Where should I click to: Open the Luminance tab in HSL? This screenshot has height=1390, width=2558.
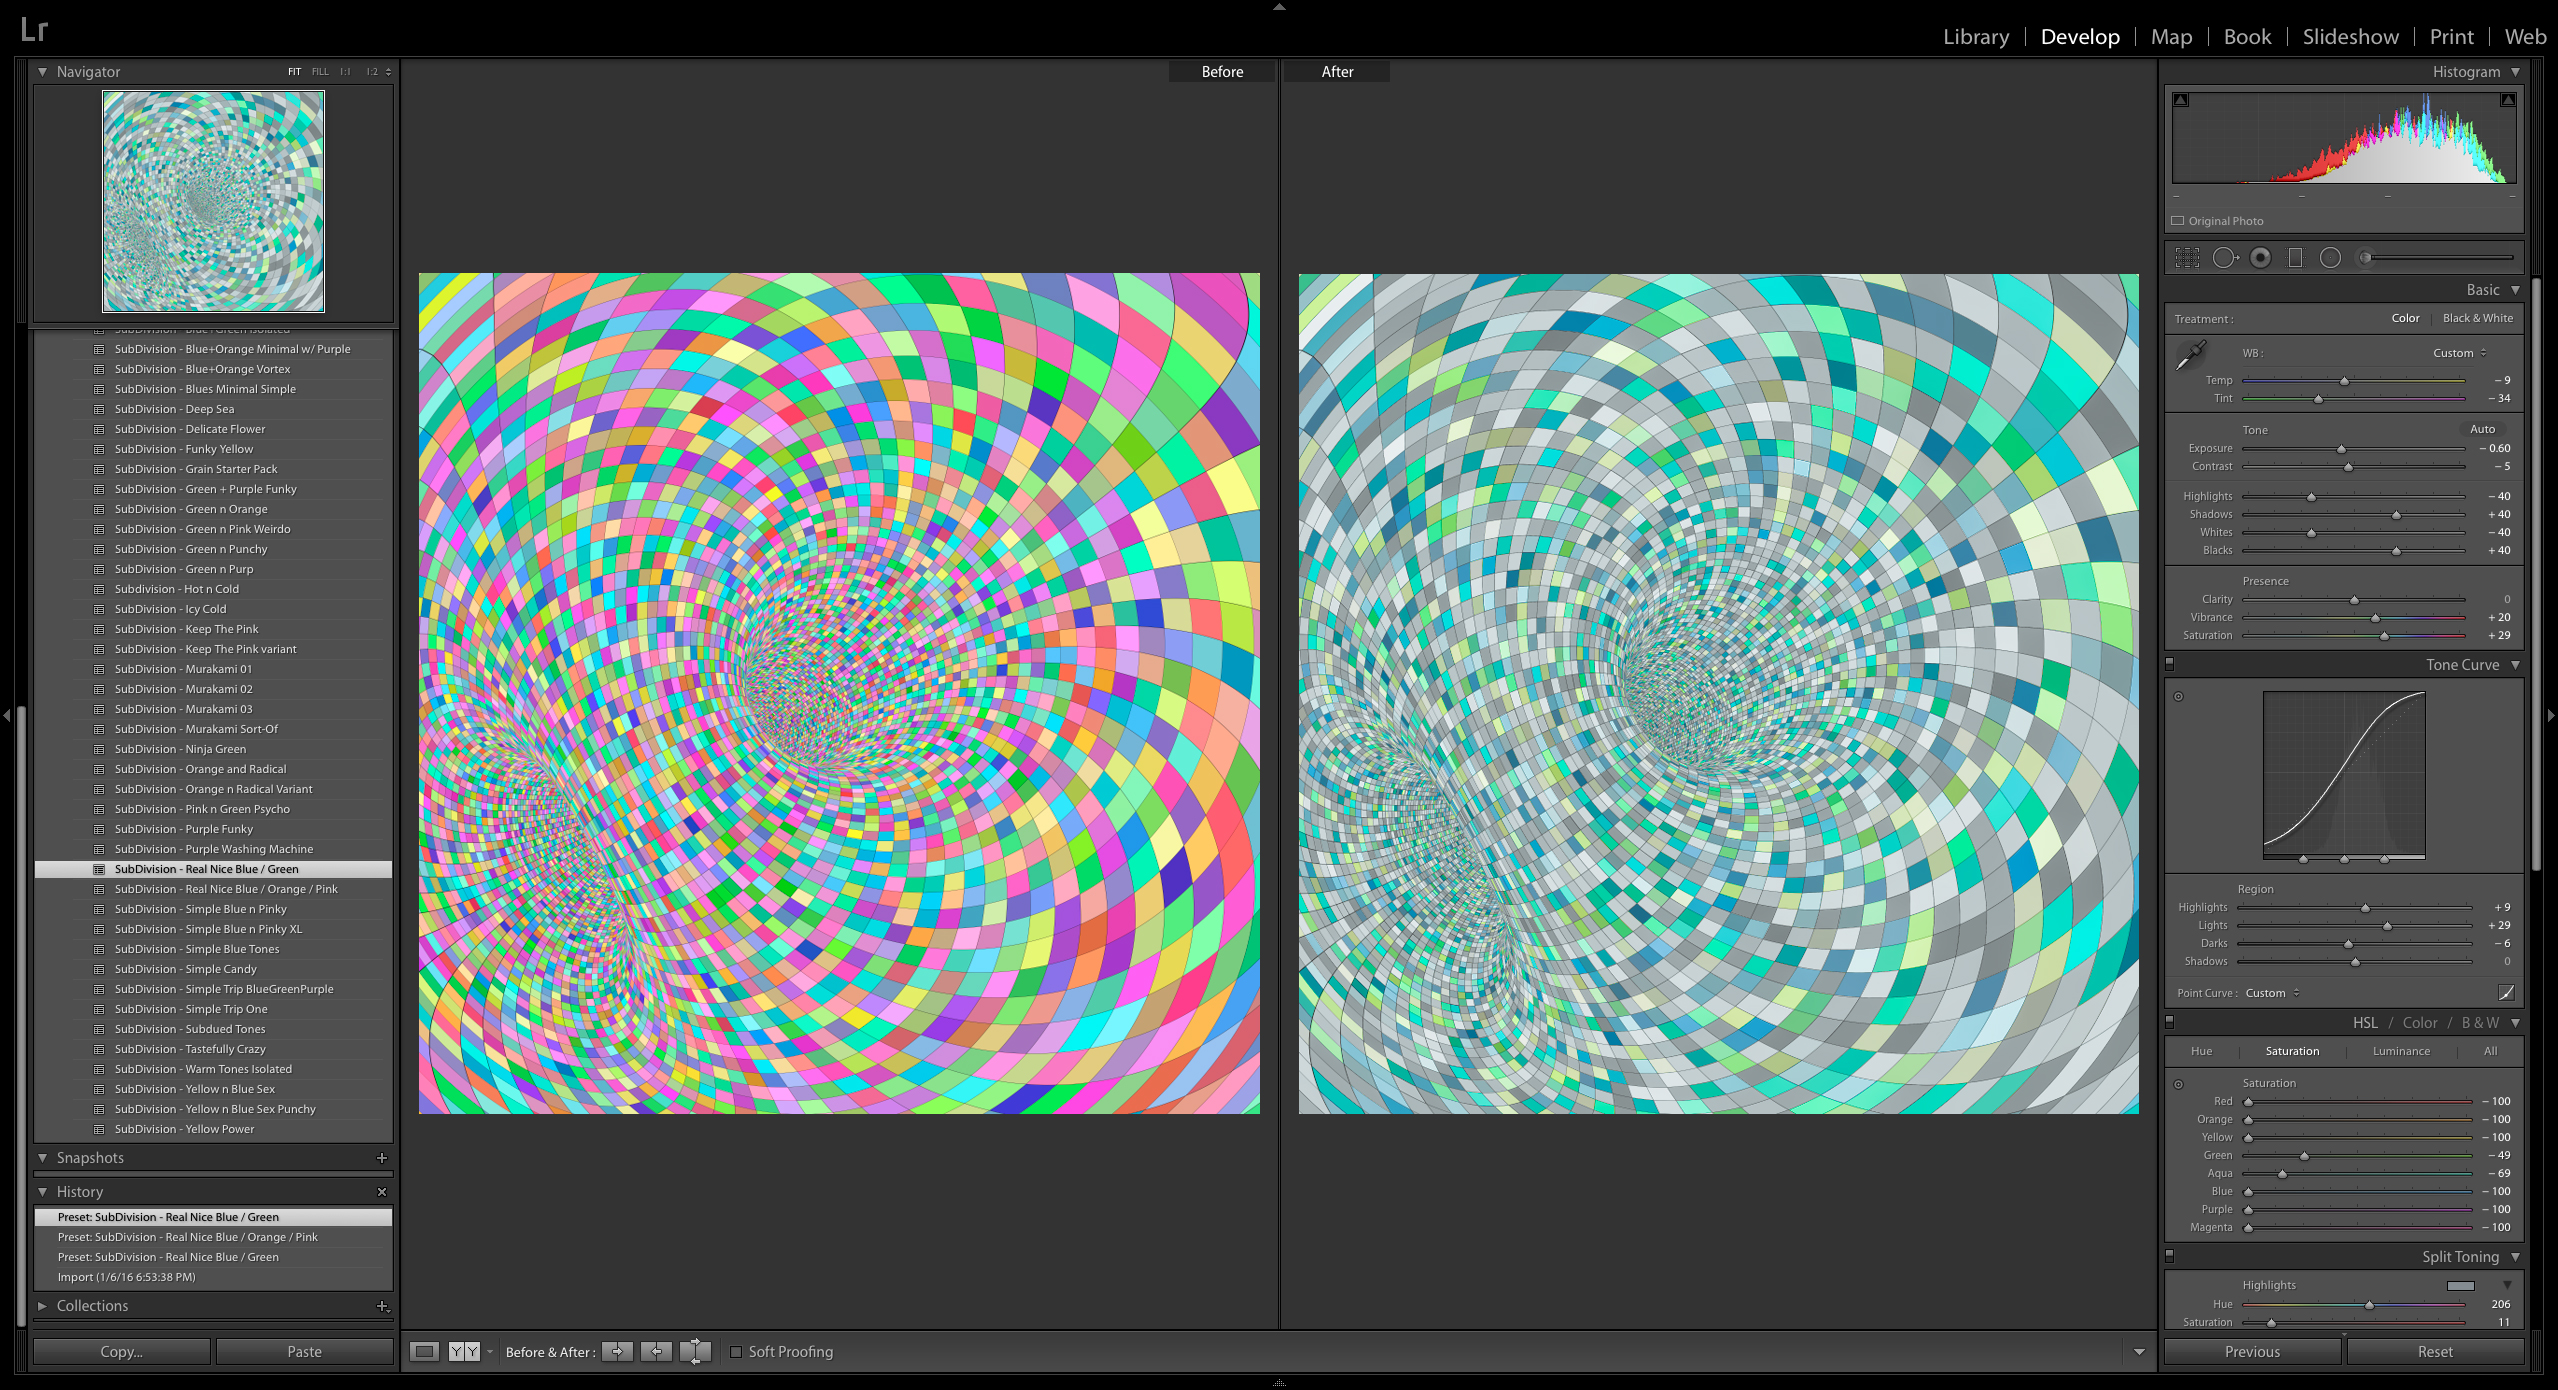tap(2400, 1051)
